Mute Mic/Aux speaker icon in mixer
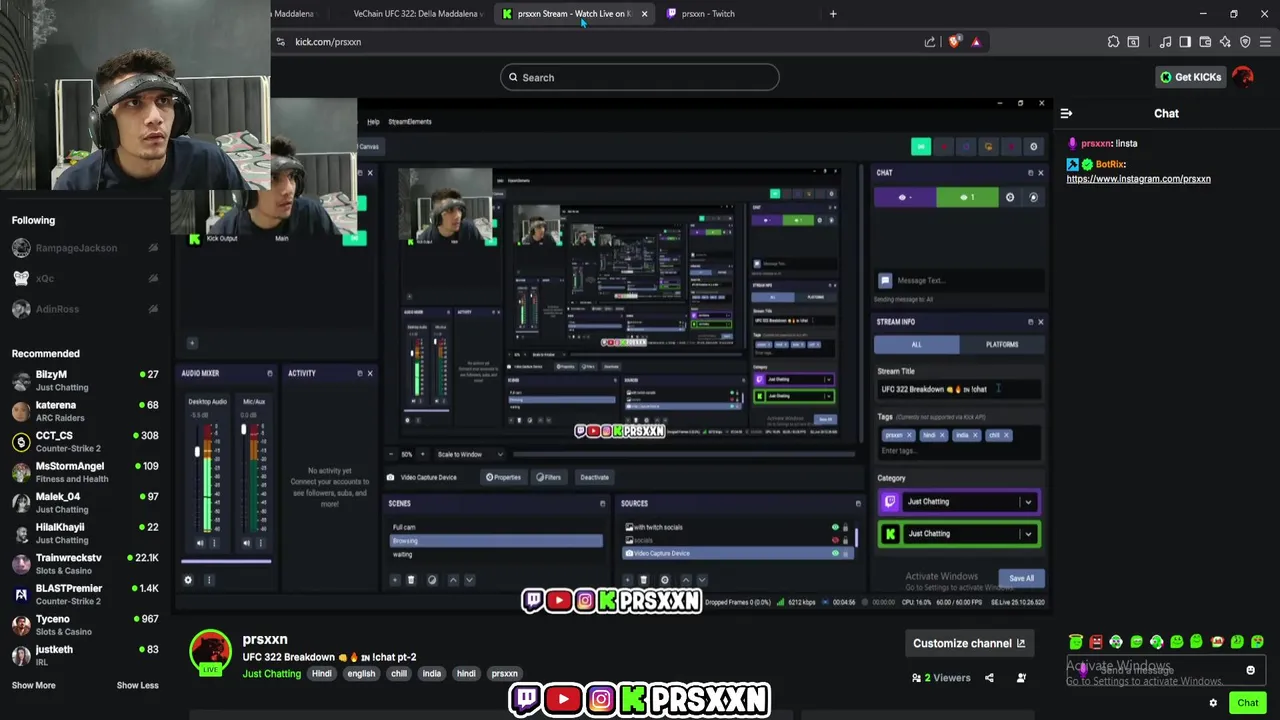The width and height of the screenshot is (1280, 720). pyautogui.click(x=246, y=543)
